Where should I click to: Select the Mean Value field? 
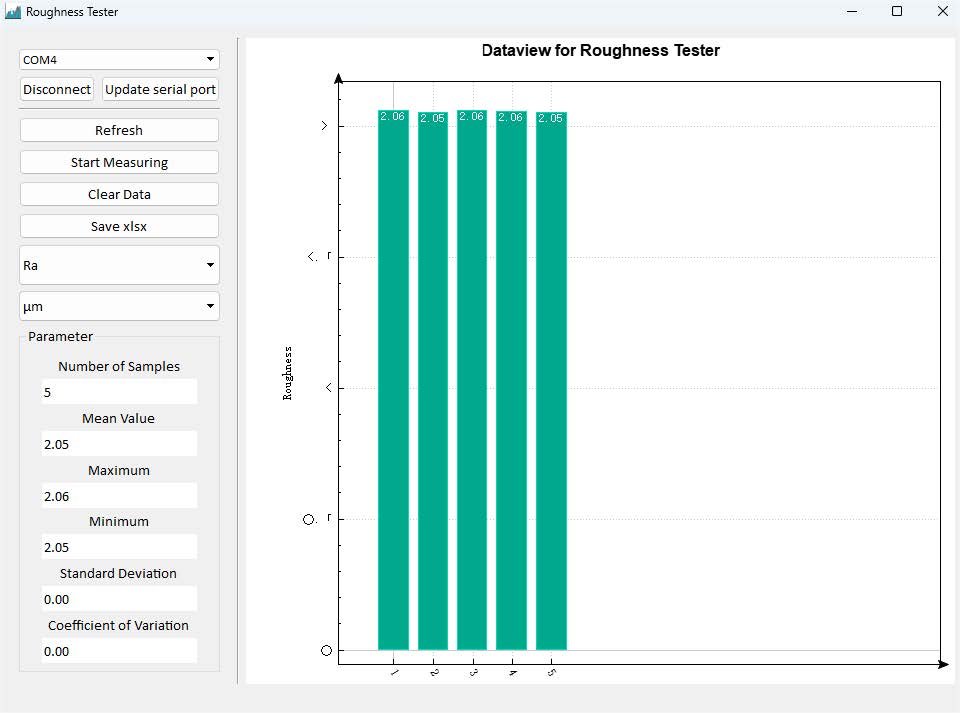(x=119, y=444)
